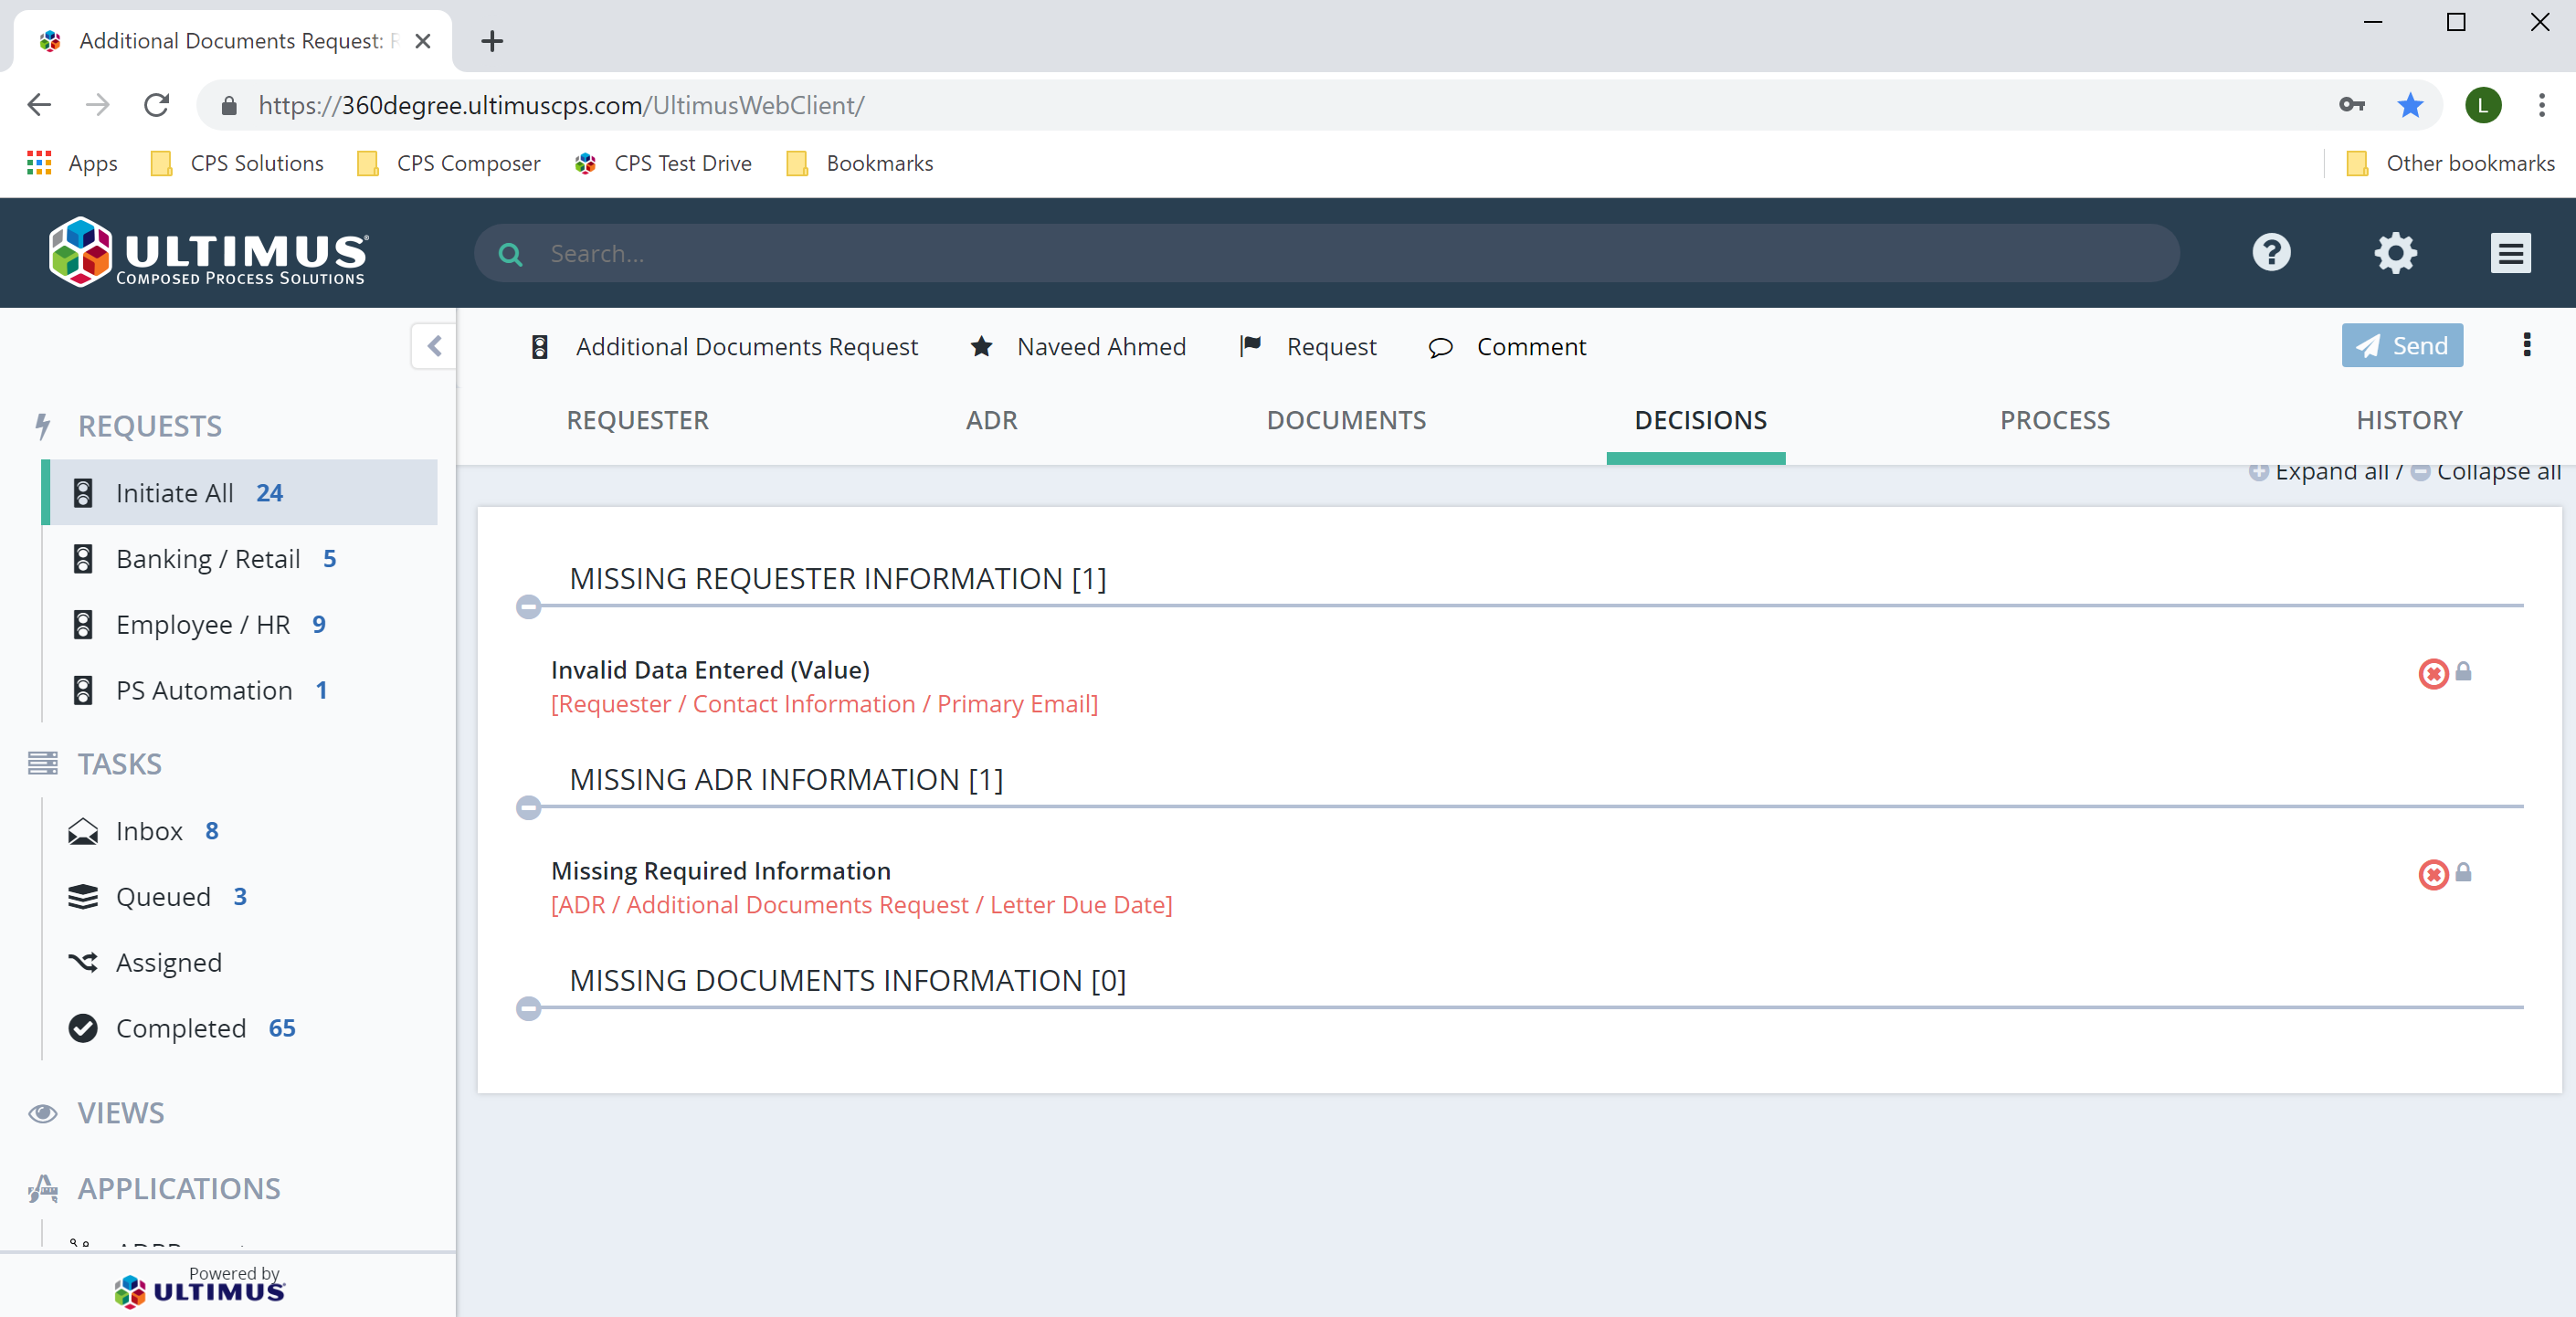Click the Applications icon in sidebar
Screen dimensions: 2576x1317
(43, 1188)
